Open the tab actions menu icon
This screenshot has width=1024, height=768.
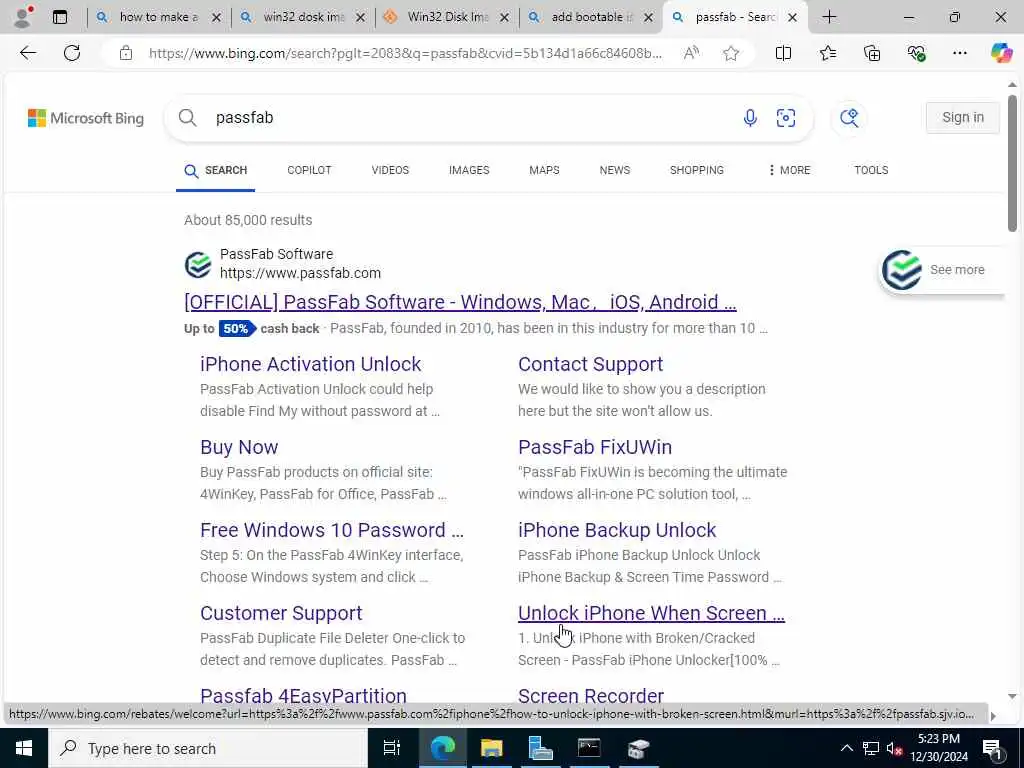pyautogui.click(x=60, y=18)
